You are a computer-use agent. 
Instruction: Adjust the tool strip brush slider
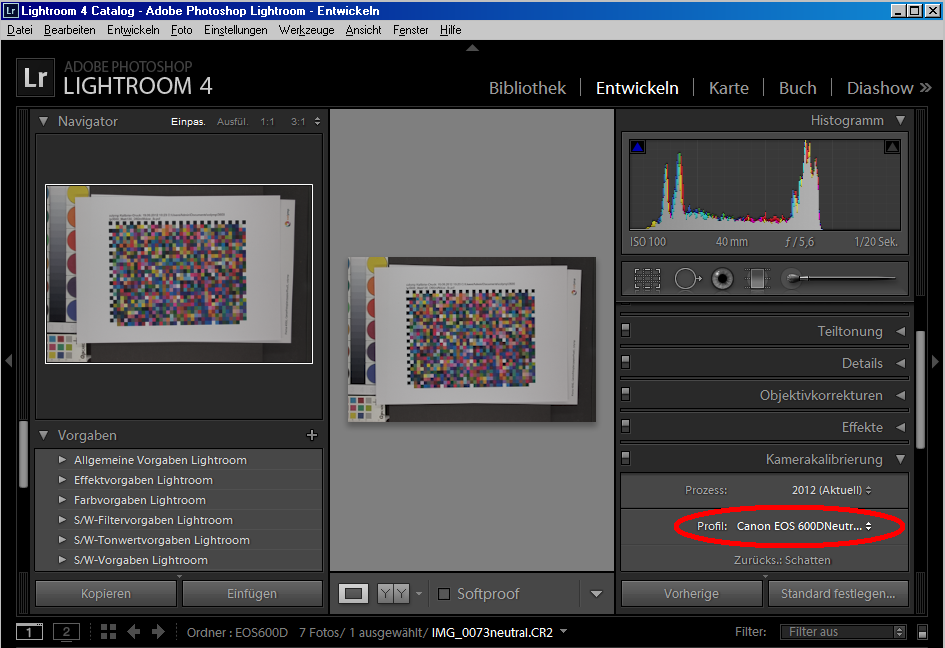click(x=845, y=279)
